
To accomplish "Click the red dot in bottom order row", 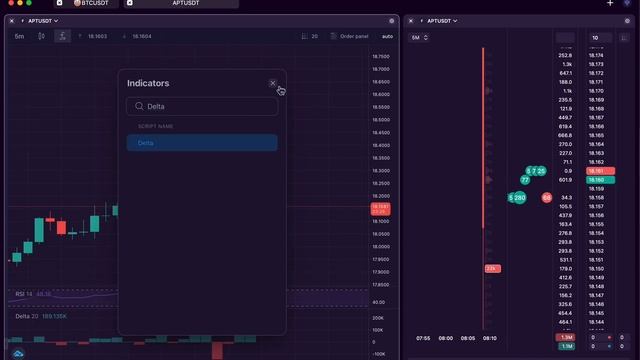I will click(609, 338).
